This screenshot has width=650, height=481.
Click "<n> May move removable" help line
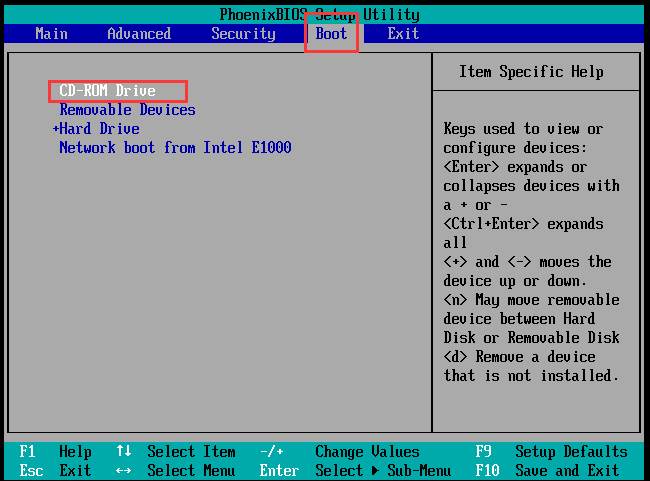tap(531, 300)
